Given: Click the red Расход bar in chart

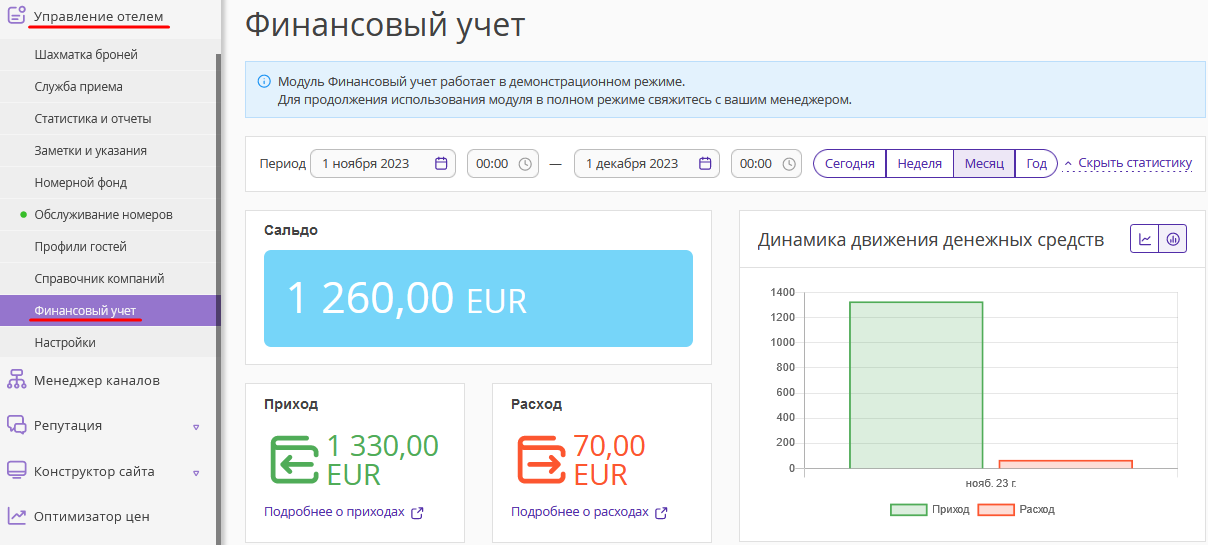Looking at the screenshot, I should [1066, 464].
